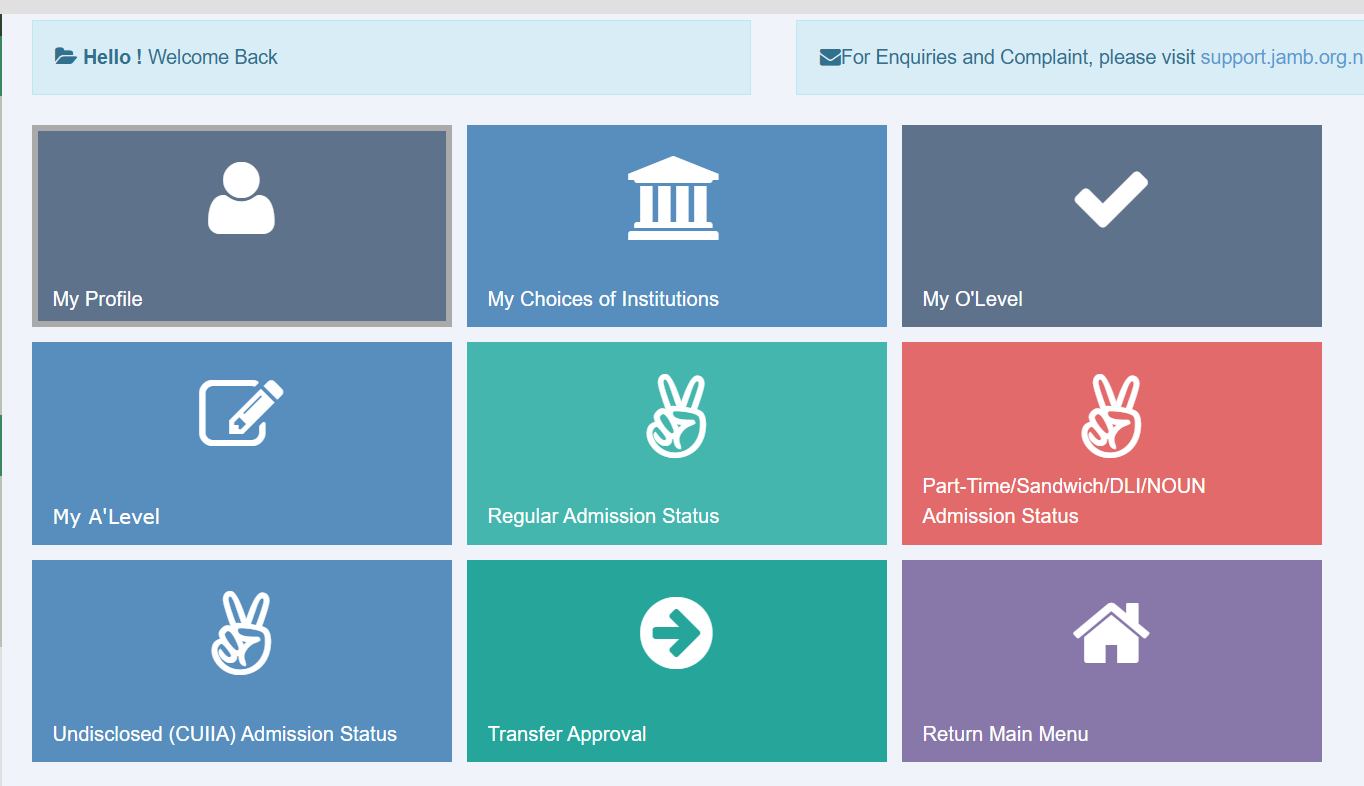Click the house icon on Return Main Menu
The width and height of the screenshot is (1364, 786).
pos(1111,633)
